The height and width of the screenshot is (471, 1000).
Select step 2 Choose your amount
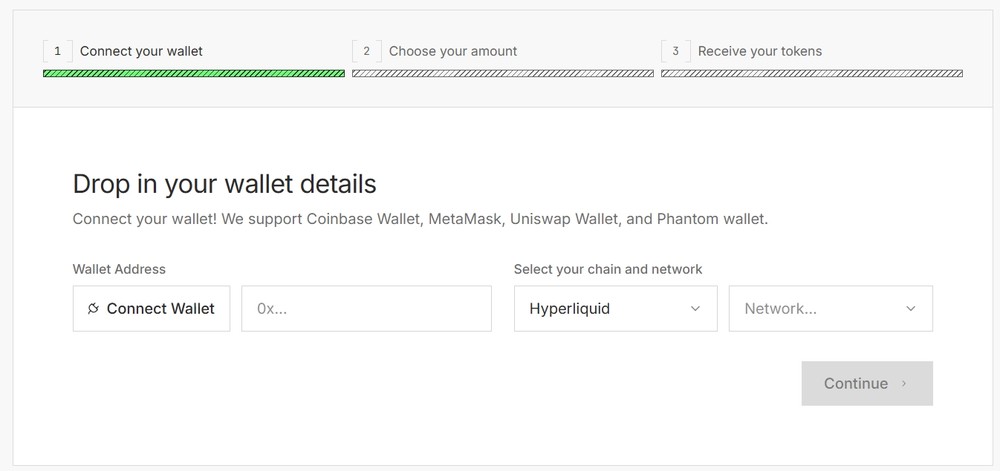tap(453, 51)
